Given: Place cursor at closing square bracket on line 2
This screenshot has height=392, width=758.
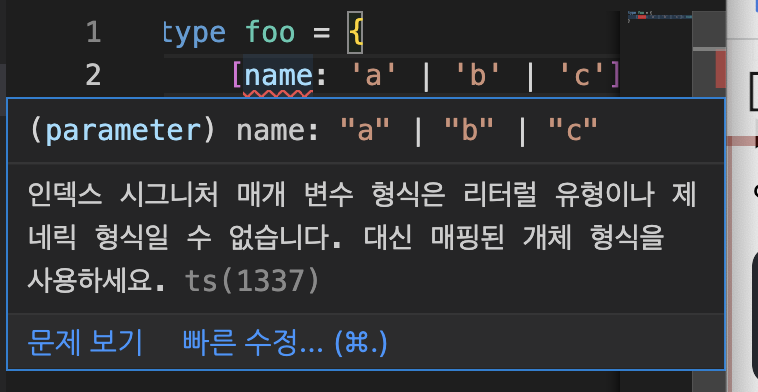Looking at the screenshot, I should (614, 76).
